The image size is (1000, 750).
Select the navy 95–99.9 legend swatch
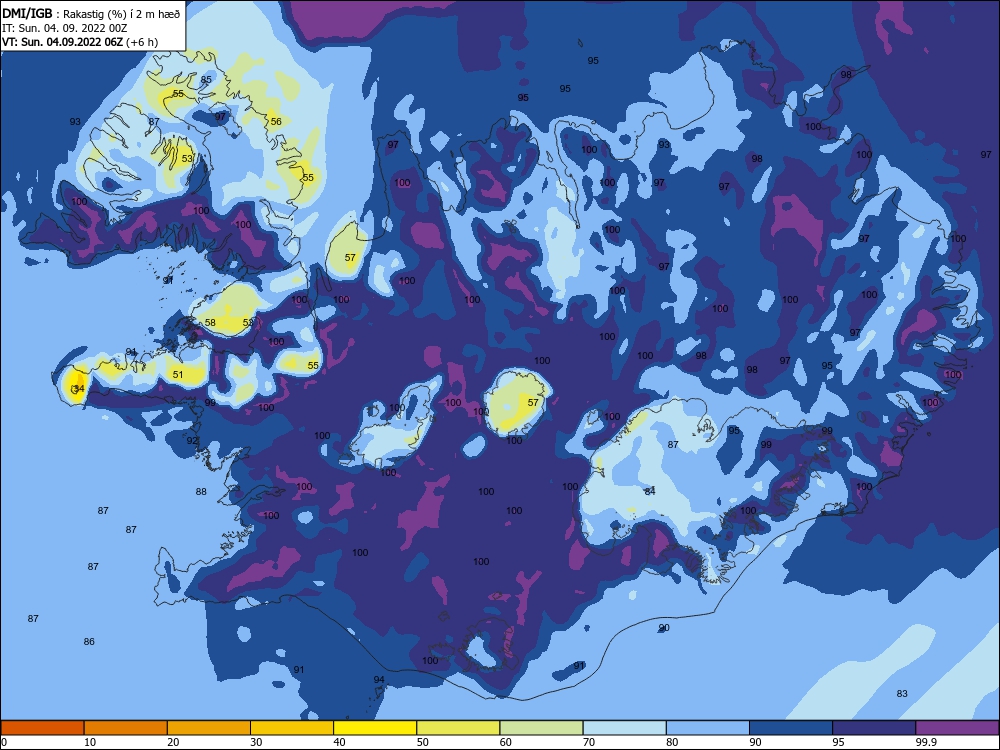pos(874,728)
